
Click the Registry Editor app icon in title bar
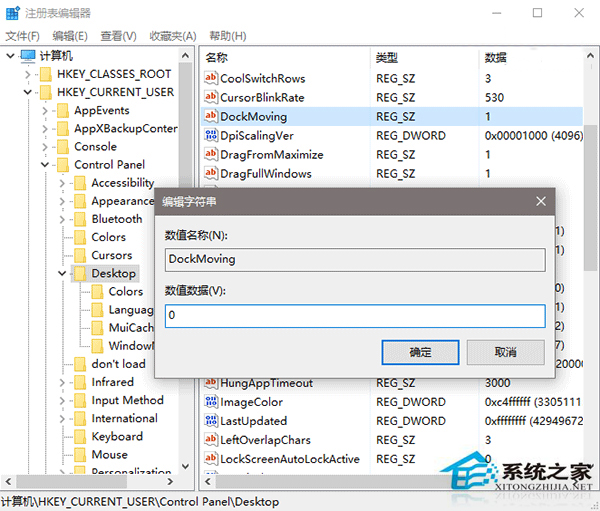(13, 13)
